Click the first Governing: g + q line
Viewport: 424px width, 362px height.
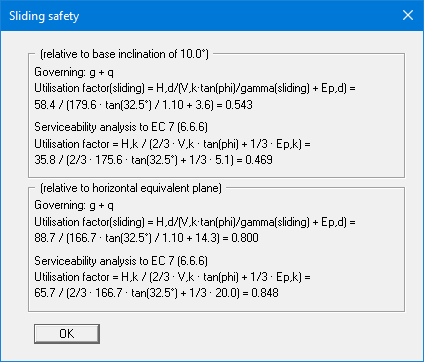tap(74, 72)
